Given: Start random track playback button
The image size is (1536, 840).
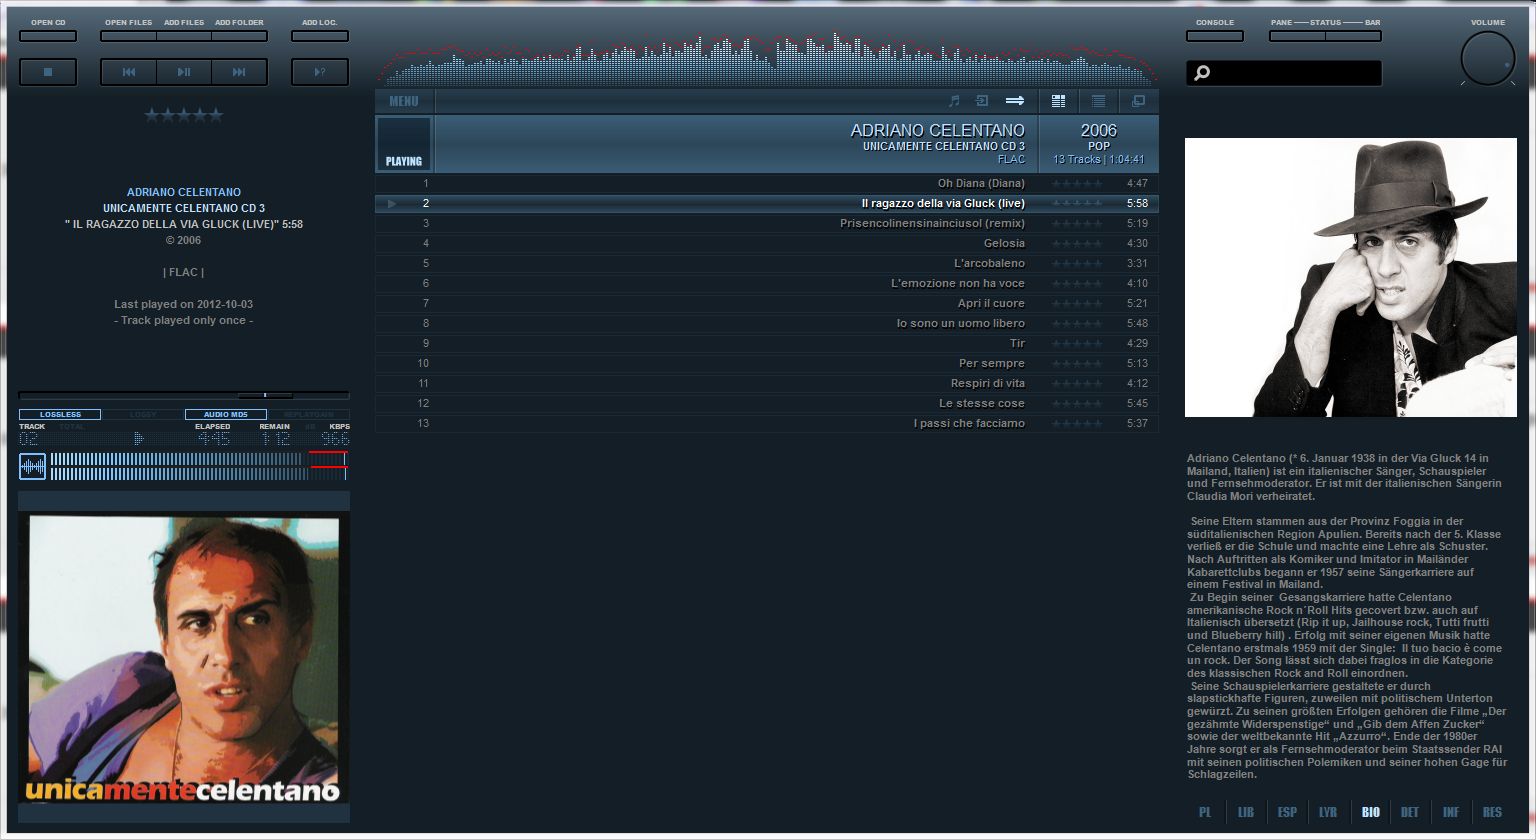Looking at the screenshot, I should point(320,72).
